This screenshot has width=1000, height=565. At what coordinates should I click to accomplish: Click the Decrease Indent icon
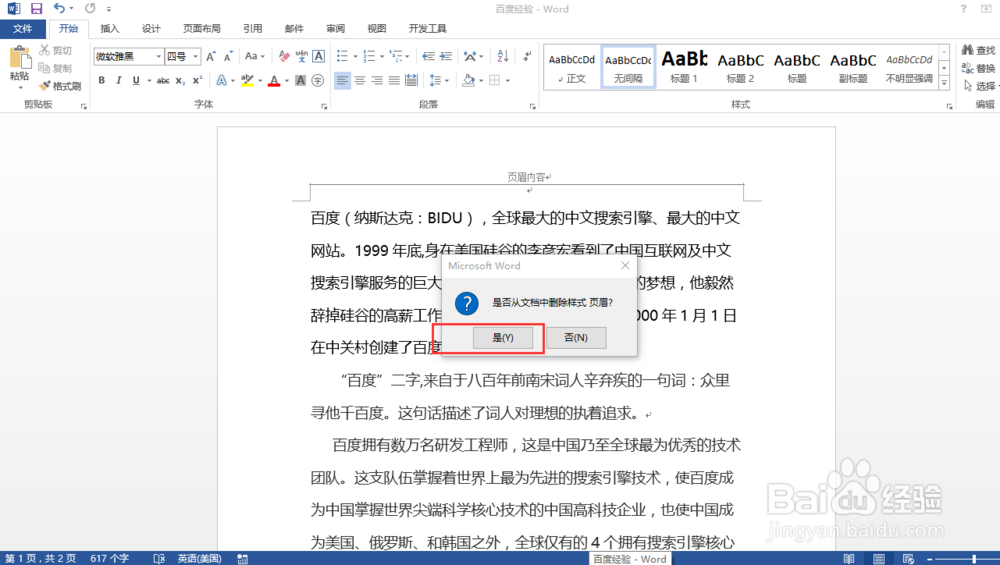coord(429,56)
